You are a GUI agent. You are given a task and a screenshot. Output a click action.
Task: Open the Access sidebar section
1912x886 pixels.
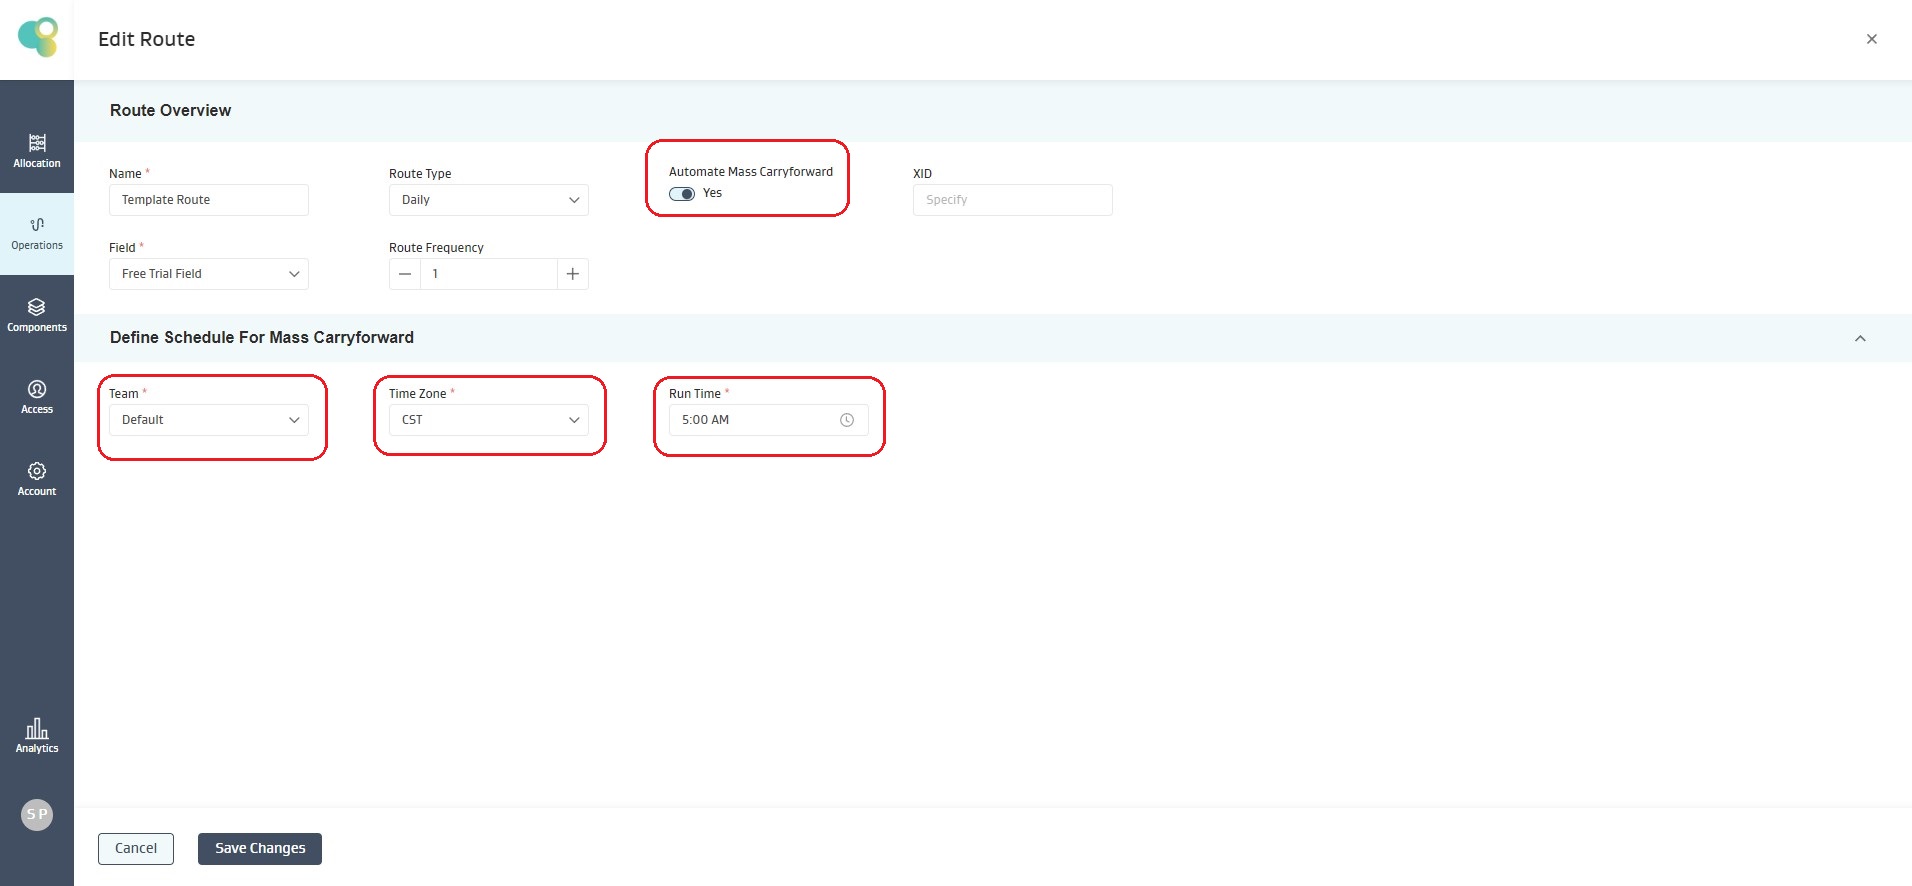click(x=37, y=397)
